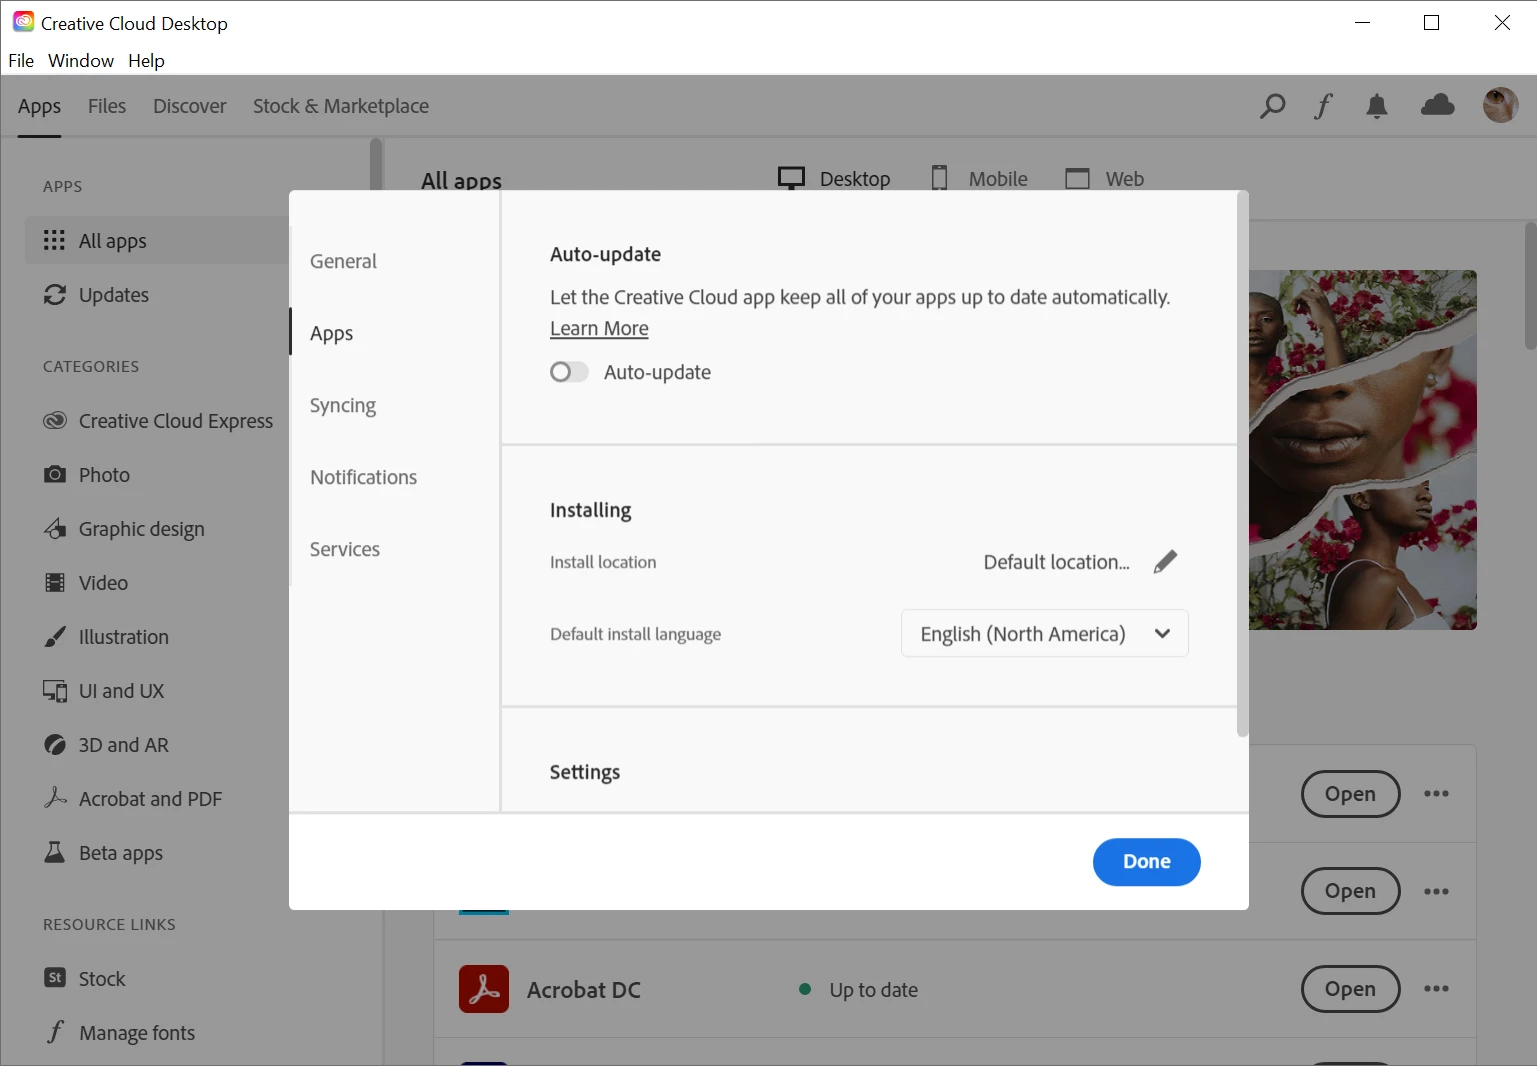
Task: Click the Creative Cloud Desktop title icon
Action: (23, 22)
